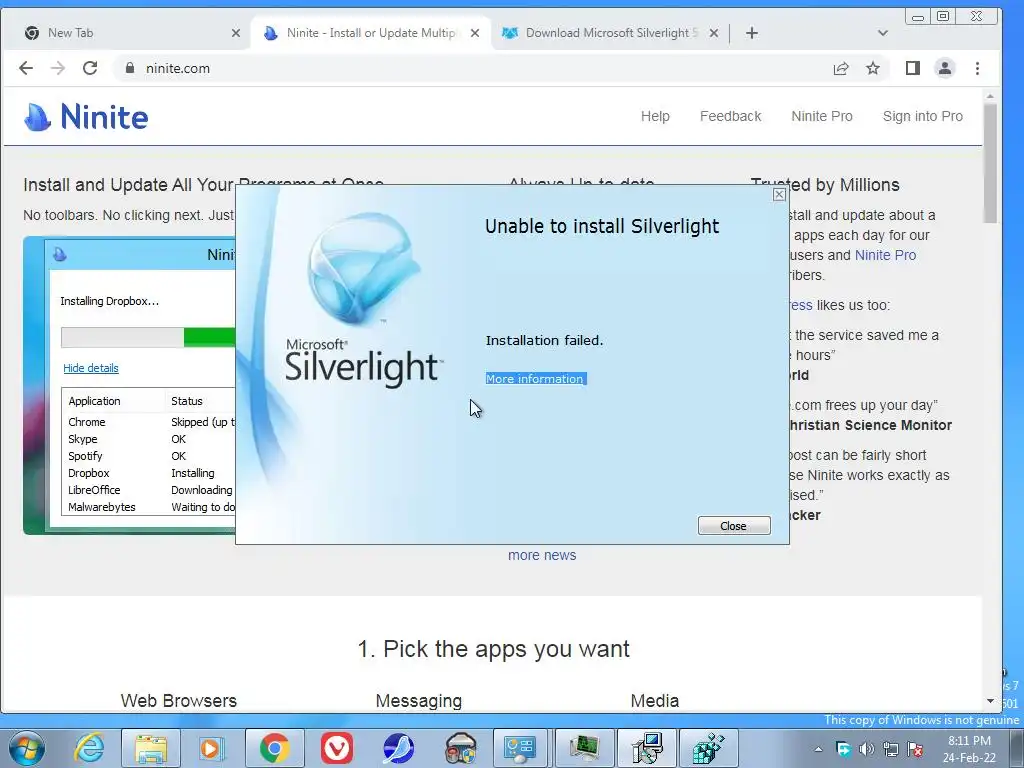Screen dimensions: 1024x768
Task: Click the LibreOffice row in installer list
Action: 150,490
